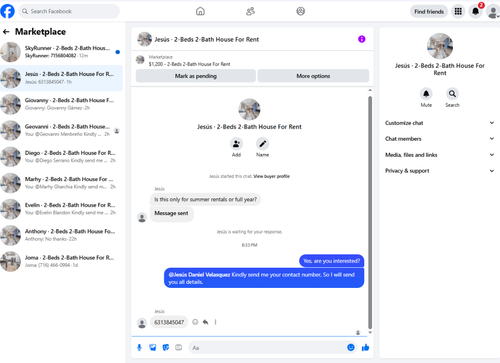500x363 pixels.
Task: Focus the Search Facebook field
Action: (69, 11)
